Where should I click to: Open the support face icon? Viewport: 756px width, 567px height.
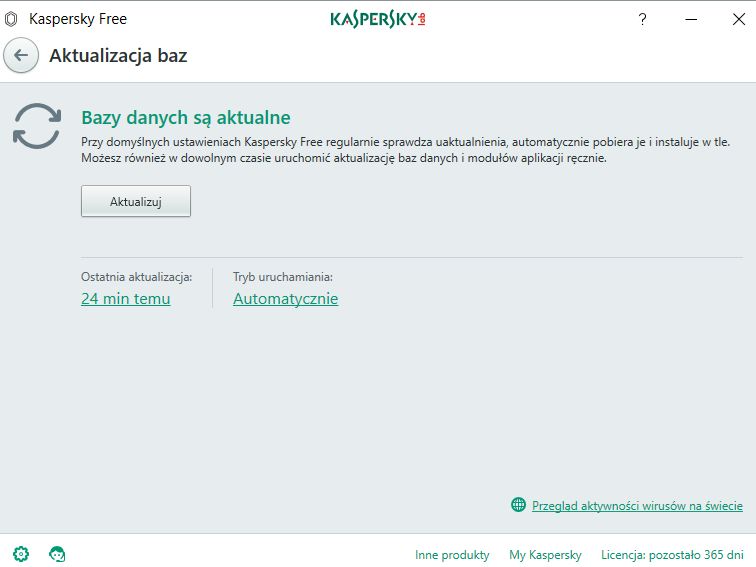(57, 554)
